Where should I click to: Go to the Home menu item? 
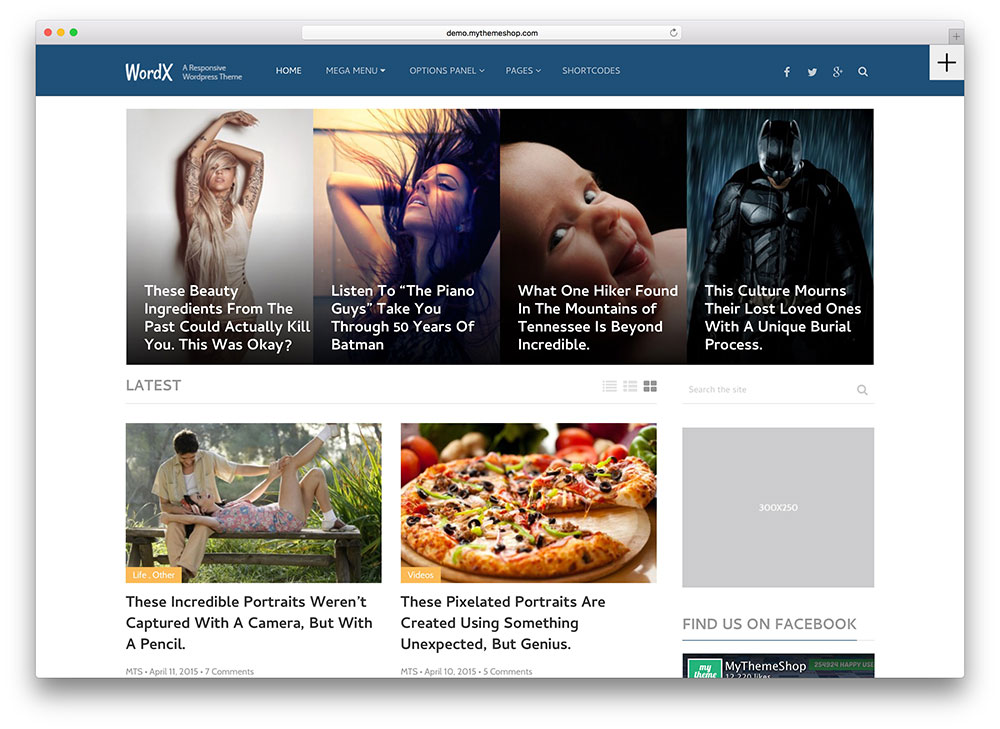(288, 71)
